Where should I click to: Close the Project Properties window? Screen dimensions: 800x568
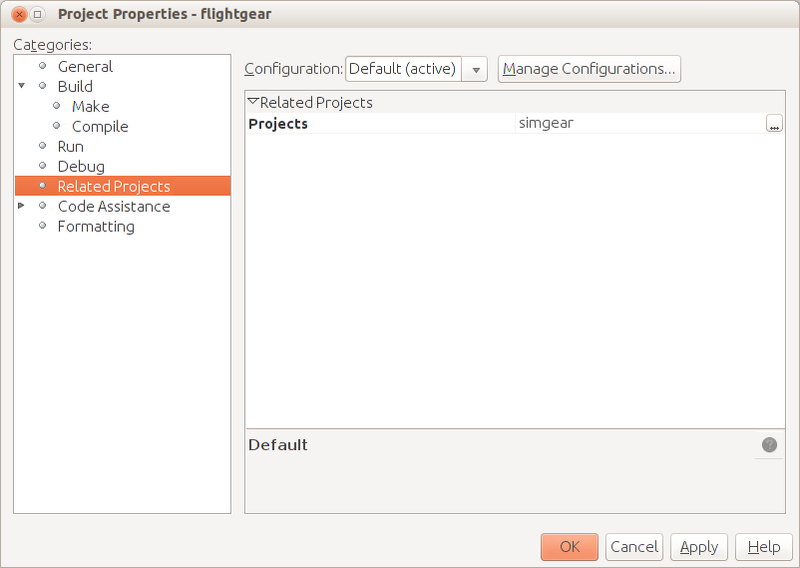pyautogui.click(x=19, y=14)
